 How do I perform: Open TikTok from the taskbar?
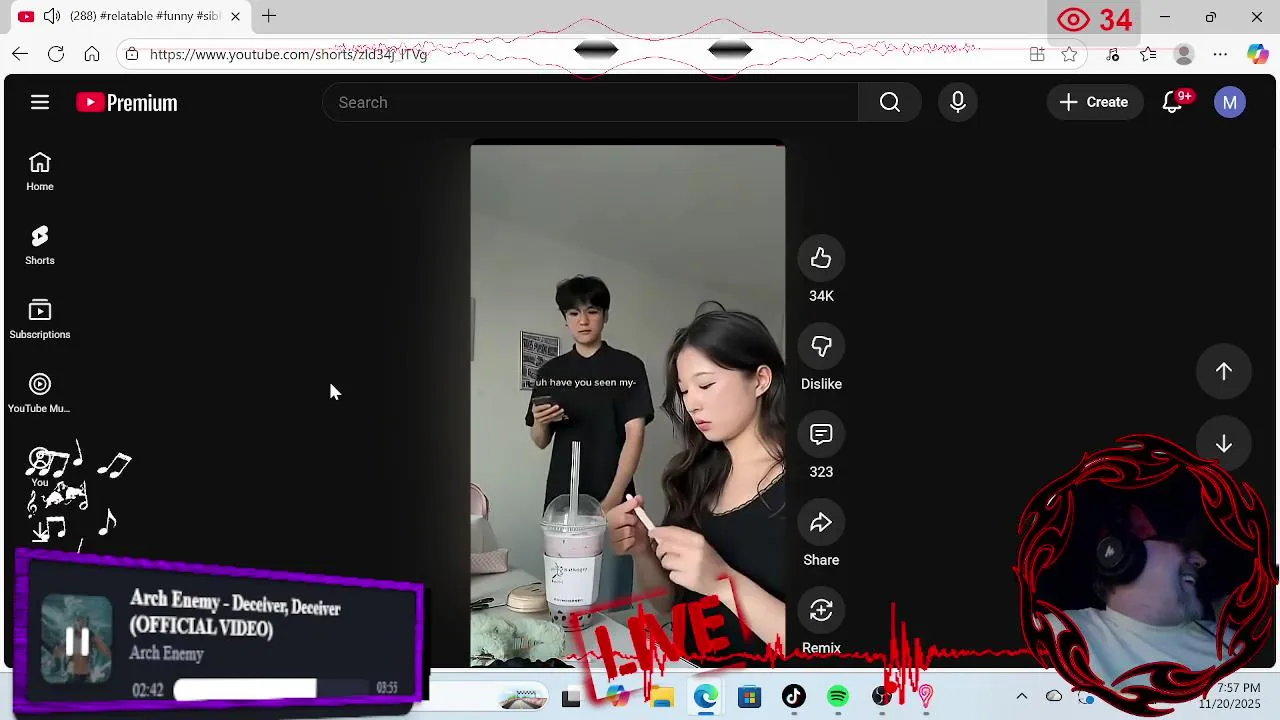pos(794,698)
